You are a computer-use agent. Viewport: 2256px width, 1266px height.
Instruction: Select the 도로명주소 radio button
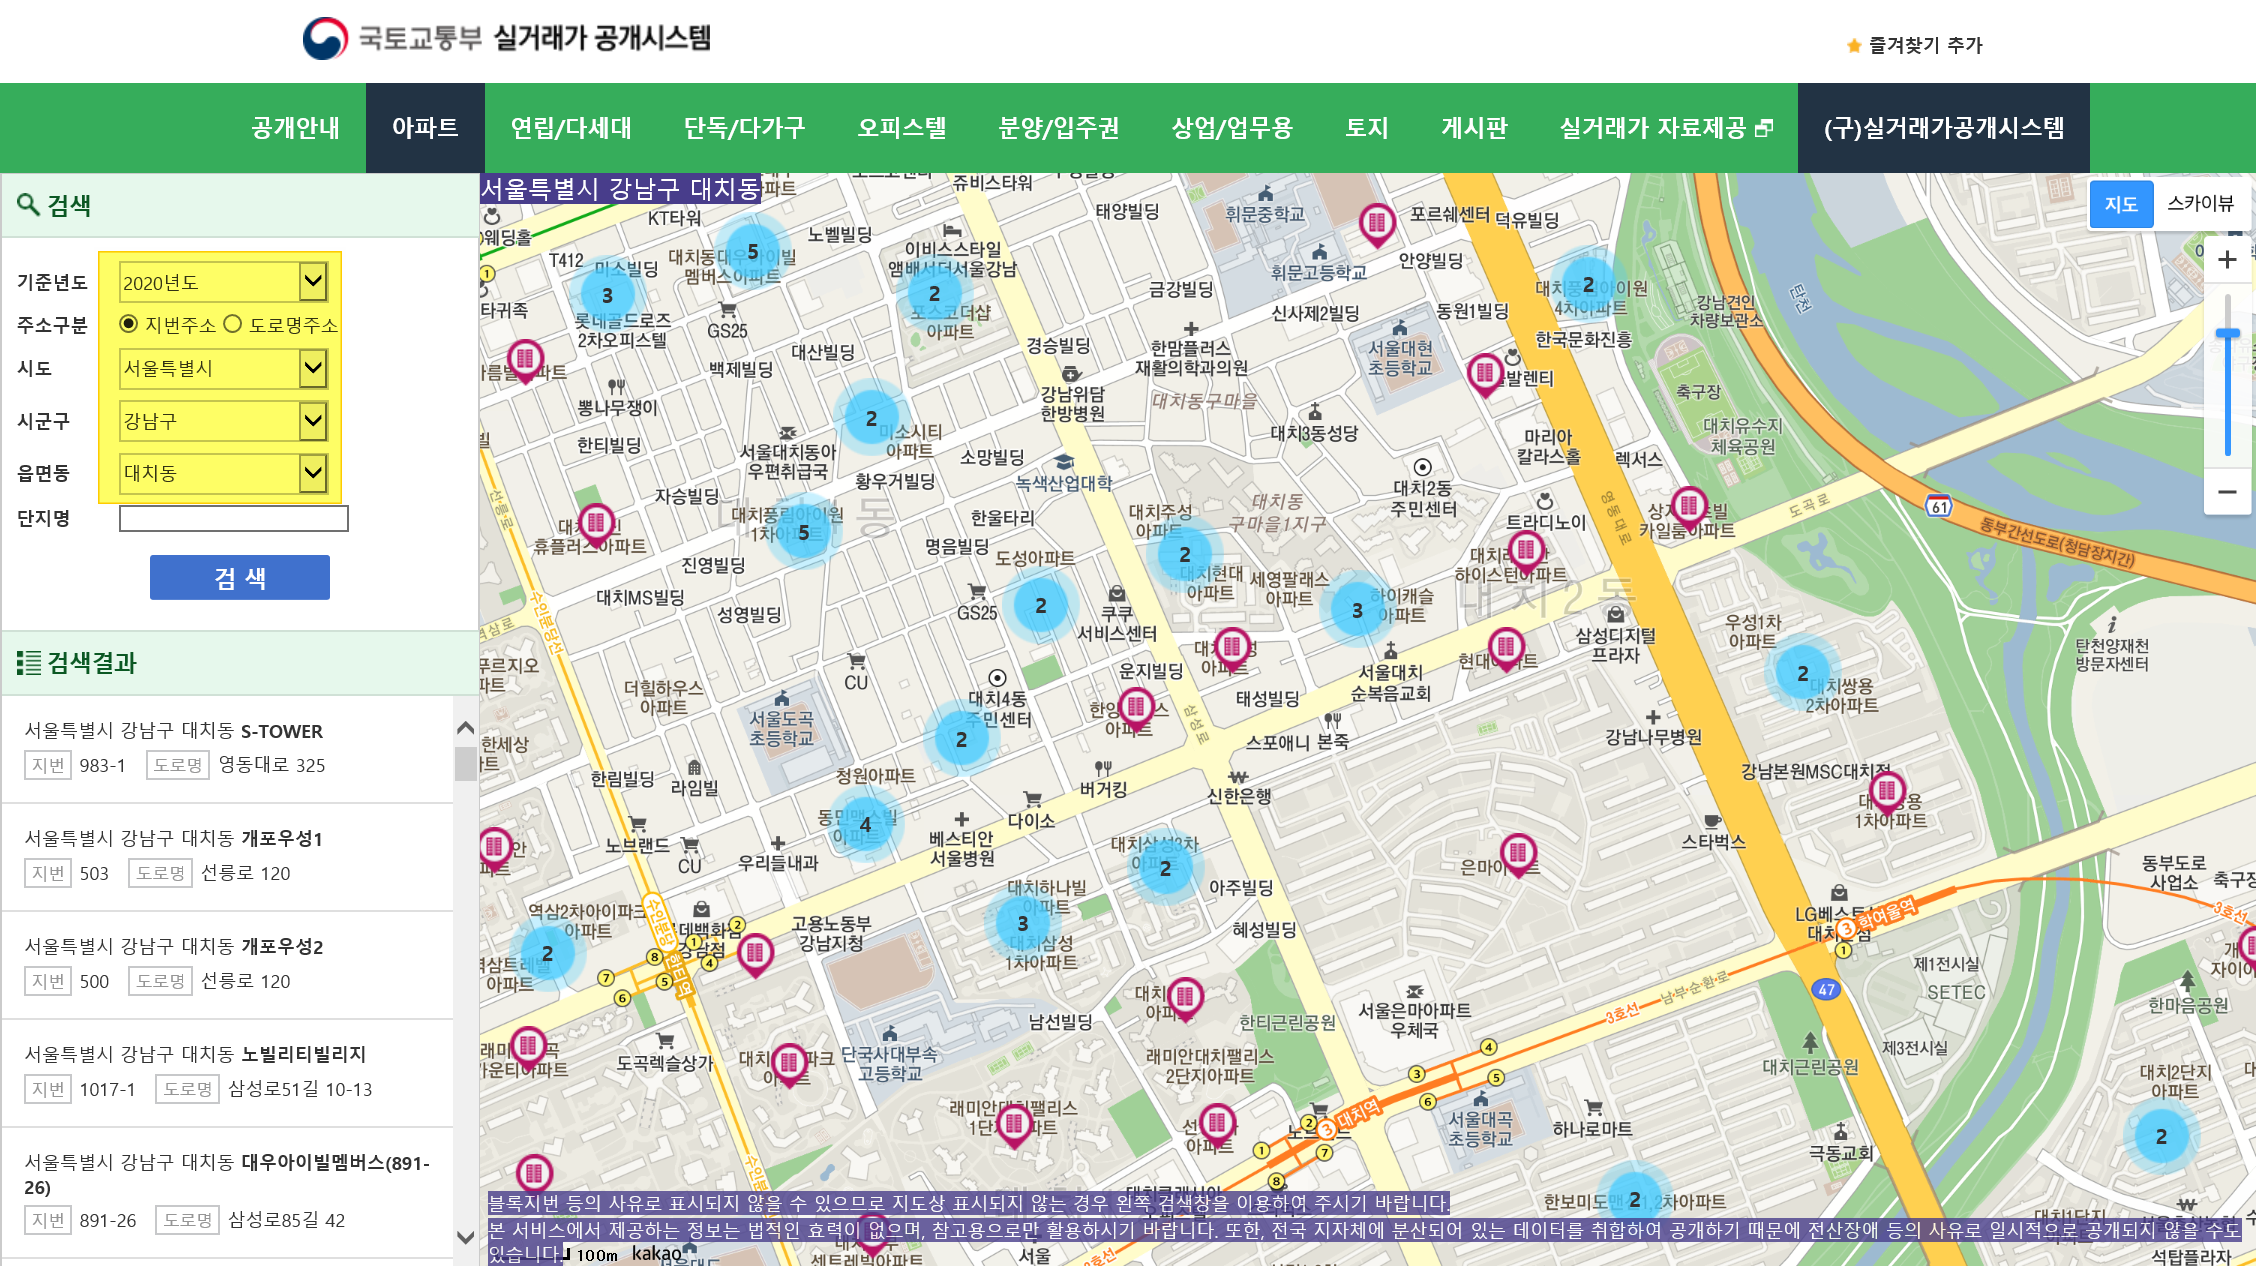pos(233,324)
